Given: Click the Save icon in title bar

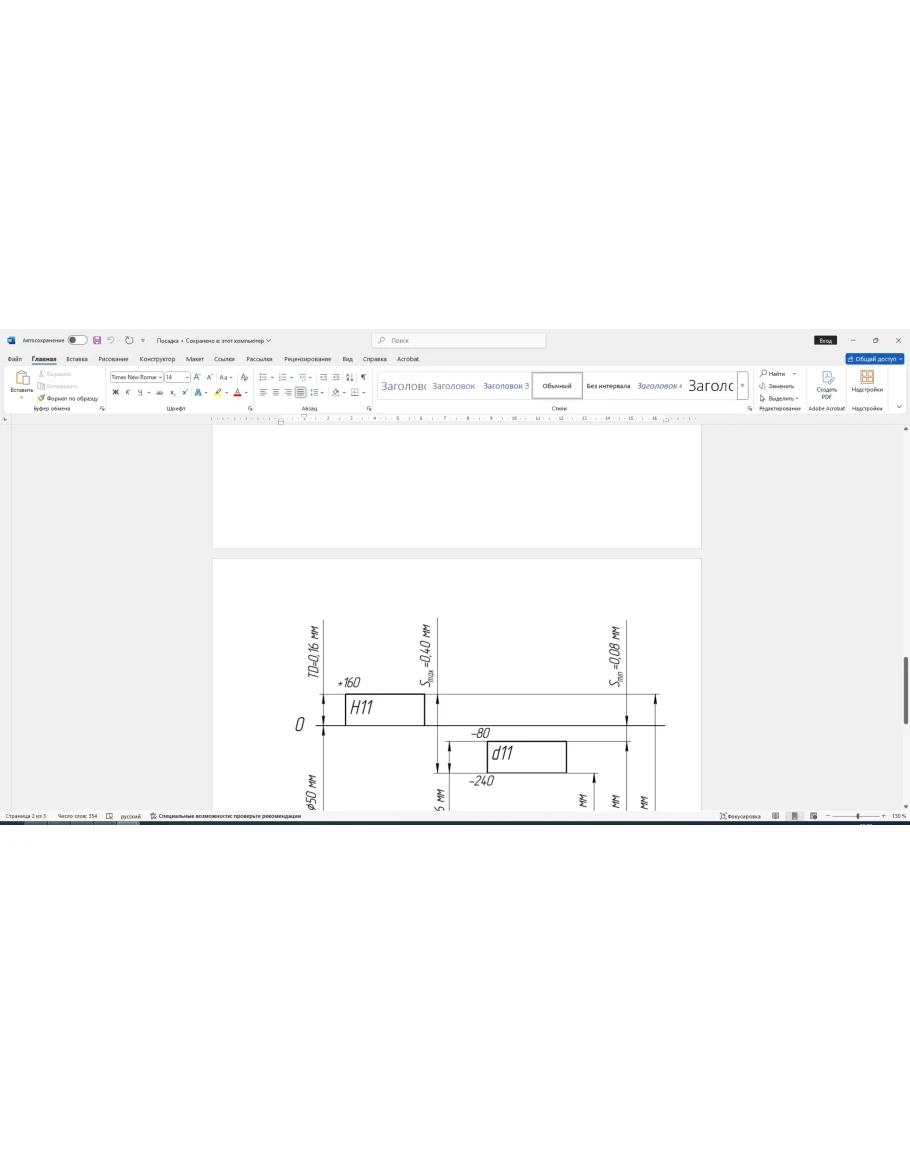Looking at the screenshot, I should [97, 340].
